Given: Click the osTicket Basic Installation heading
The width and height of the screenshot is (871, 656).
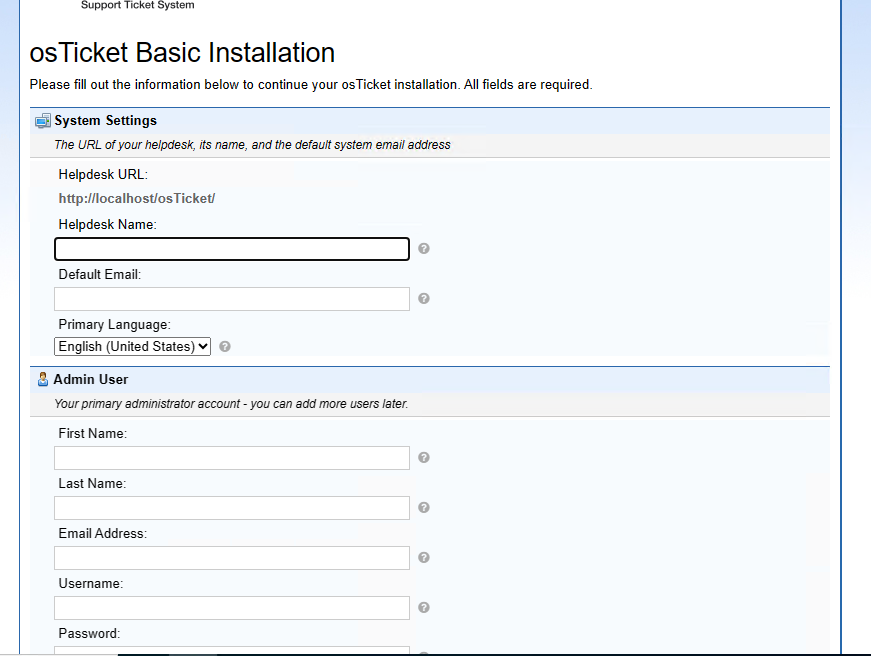Looking at the screenshot, I should pos(182,53).
